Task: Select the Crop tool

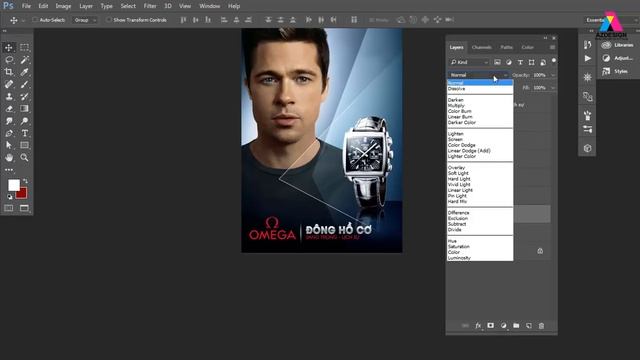Action: pyautogui.click(x=9, y=72)
